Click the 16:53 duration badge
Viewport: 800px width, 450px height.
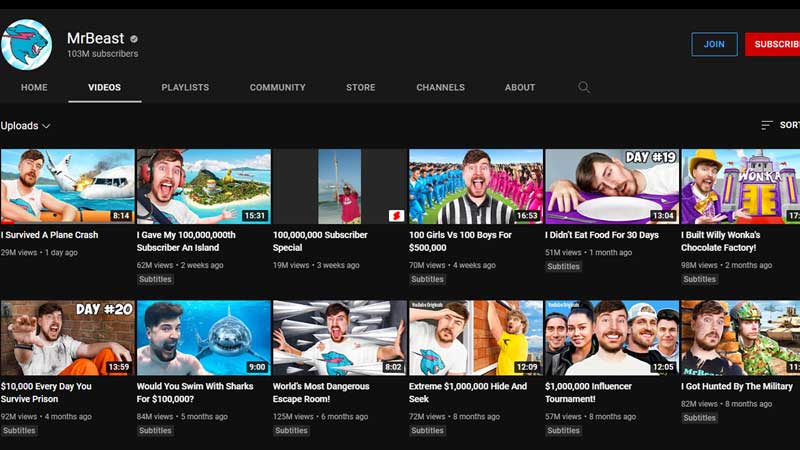coord(527,216)
